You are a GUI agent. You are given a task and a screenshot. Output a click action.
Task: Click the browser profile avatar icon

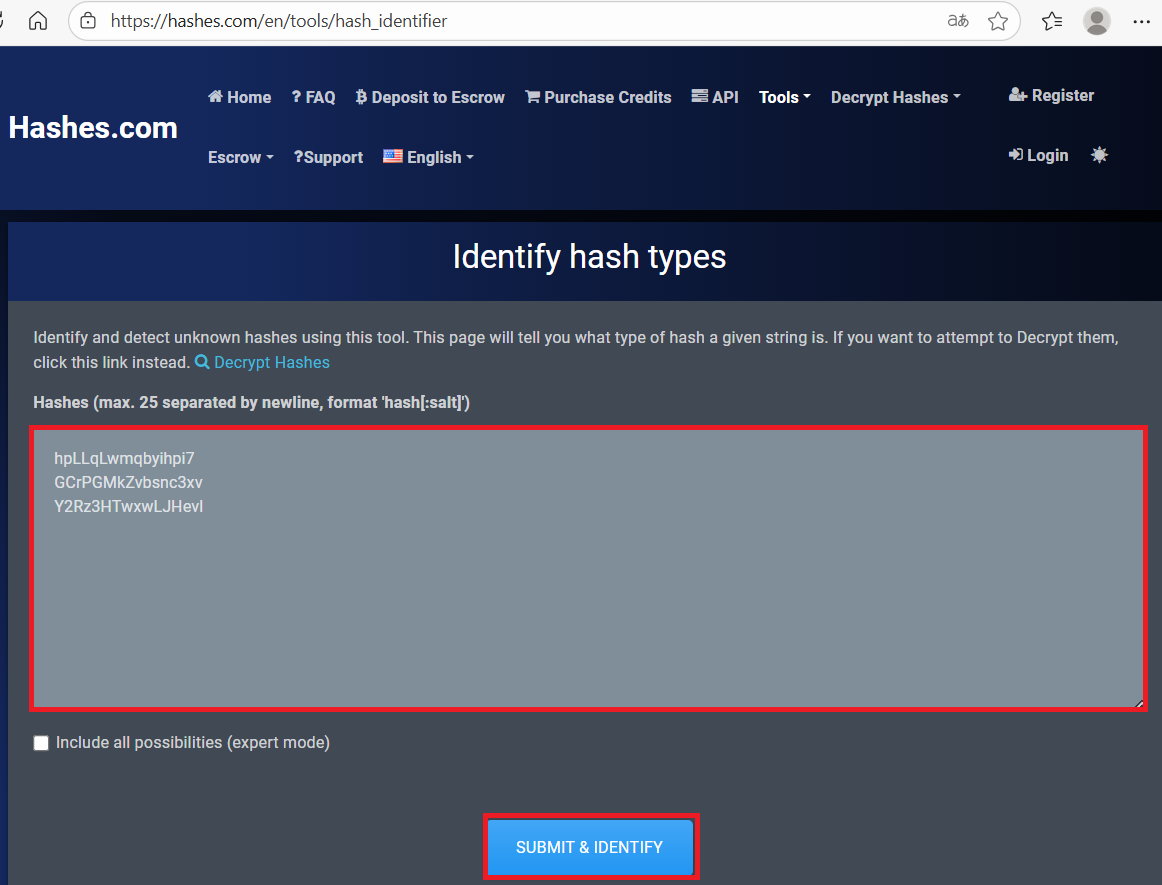pyautogui.click(x=1097, y=21)
